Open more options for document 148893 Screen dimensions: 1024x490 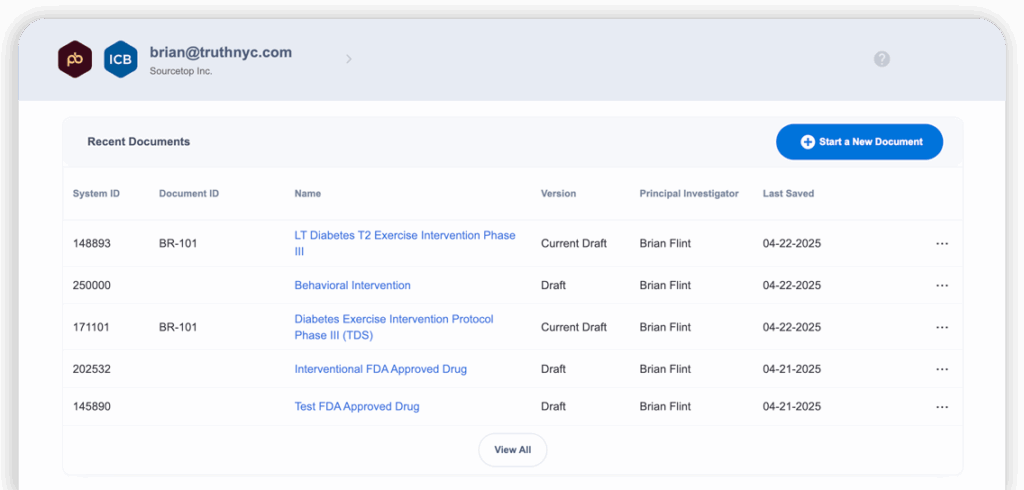(x=941, y=244)
